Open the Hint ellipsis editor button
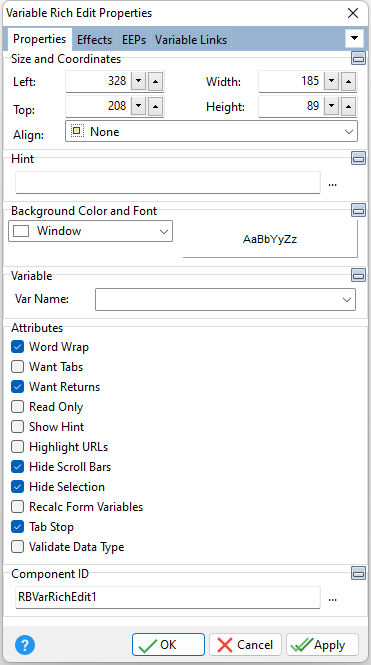Image resolution: width=371 pixels, height=665 pixels. [x=332, y=184]
